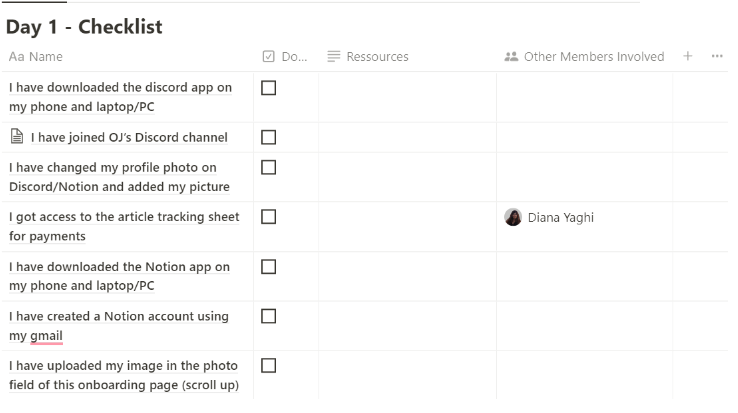
Task: Click the plus icon to add column
Action: pos(688,56)
